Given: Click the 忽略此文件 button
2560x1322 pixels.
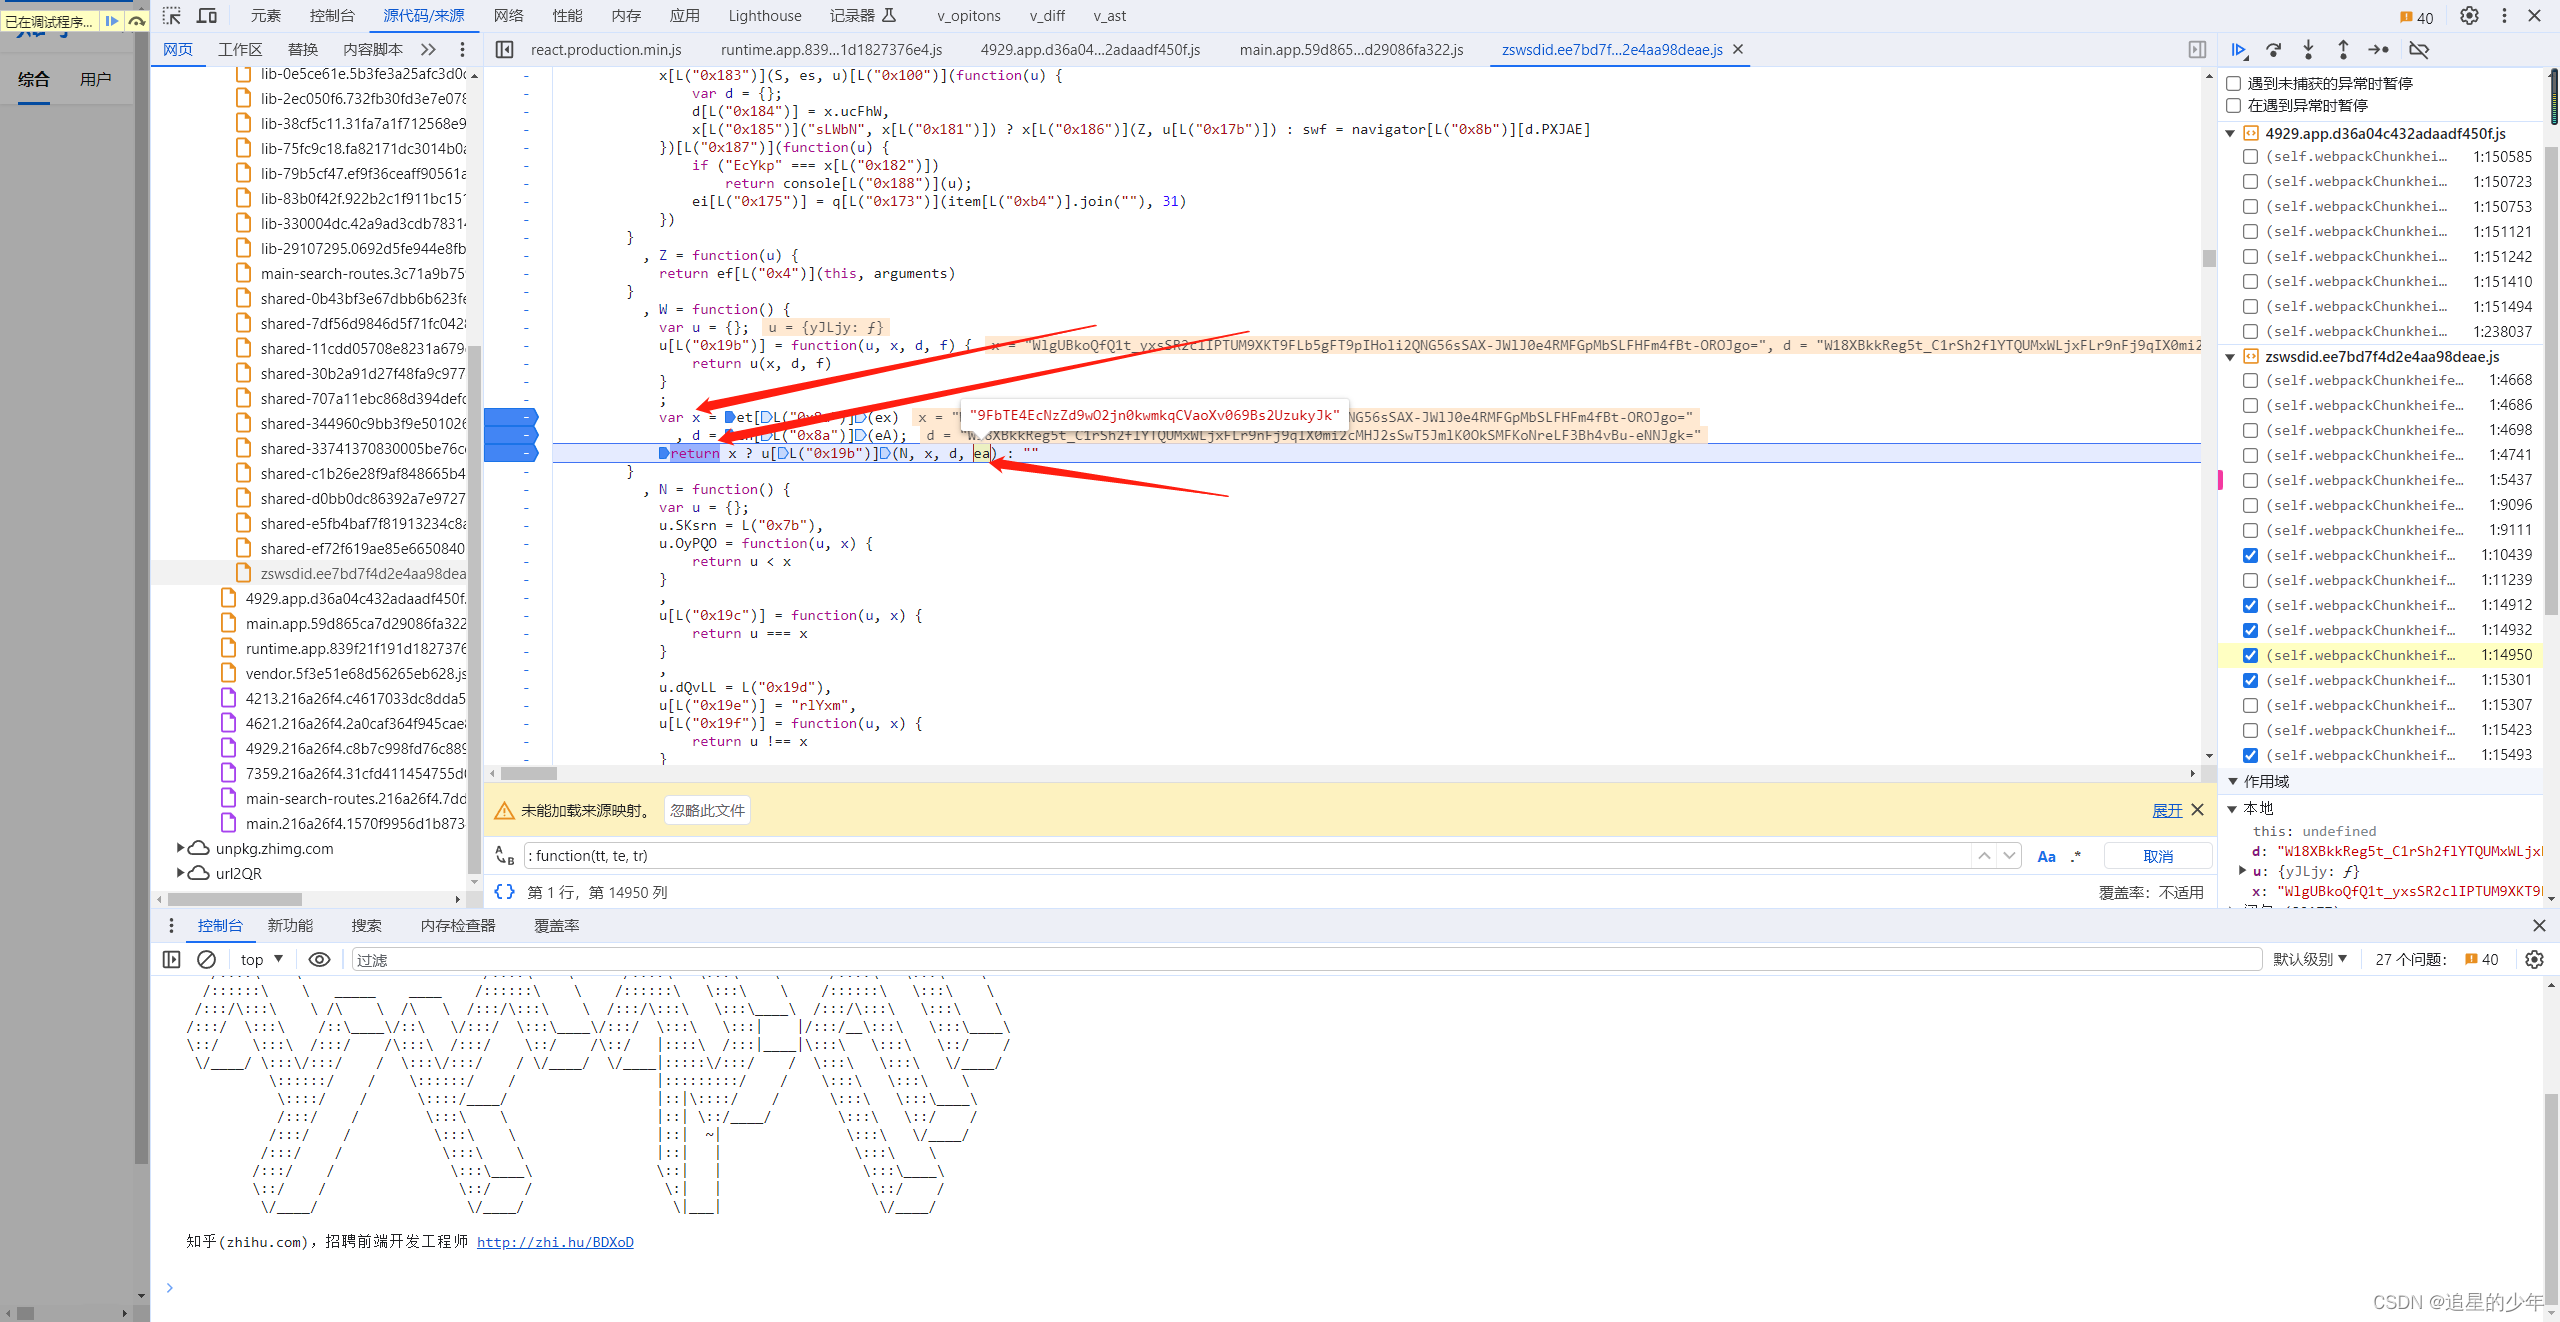Looking at the screenshot, I should click(x=707, y=810).
